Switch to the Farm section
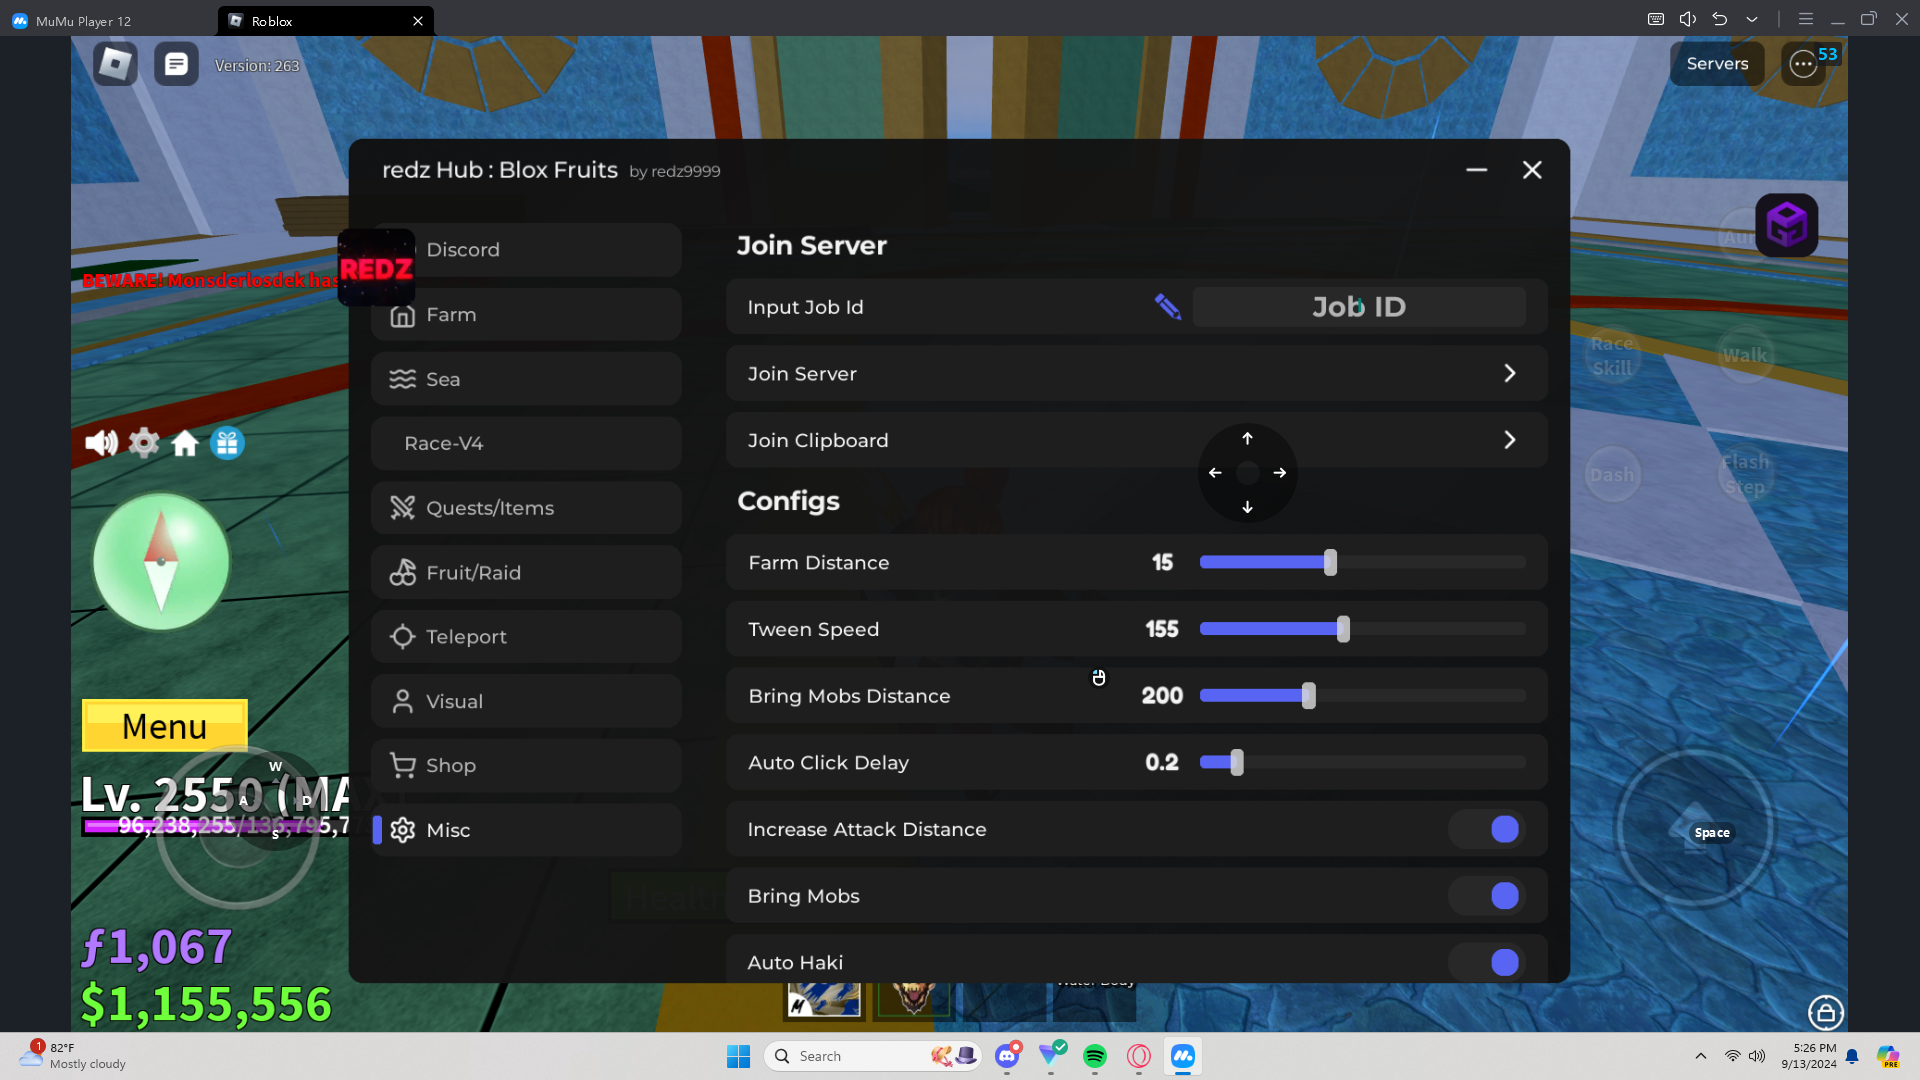 pyautogui.click(x=527, y=315)
